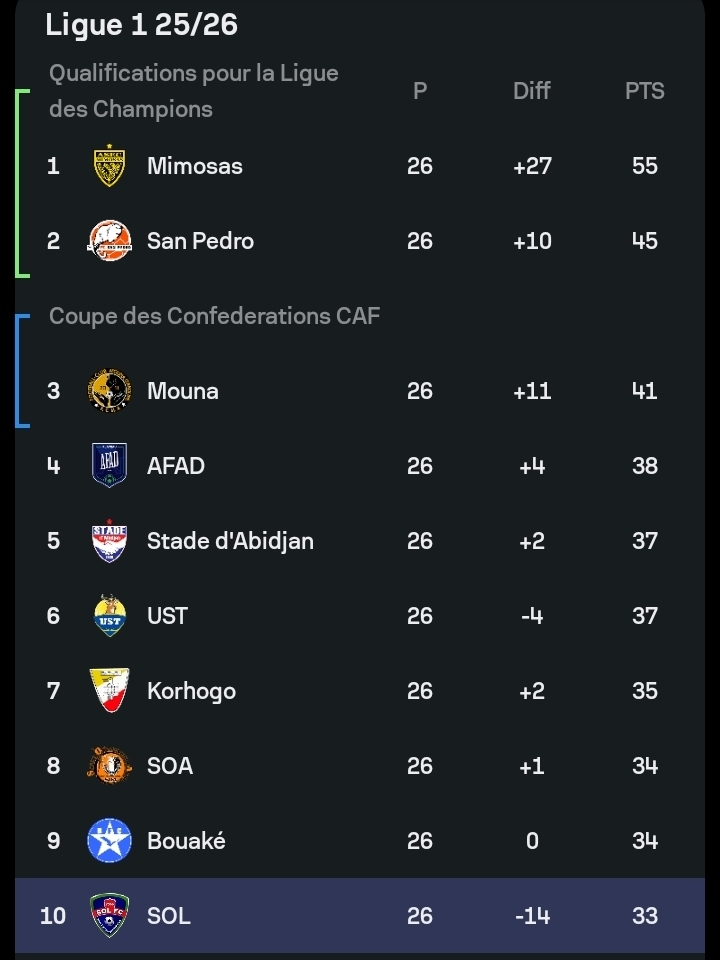
Task: Open the Mimosas team name link
Action: click(195, 166)
